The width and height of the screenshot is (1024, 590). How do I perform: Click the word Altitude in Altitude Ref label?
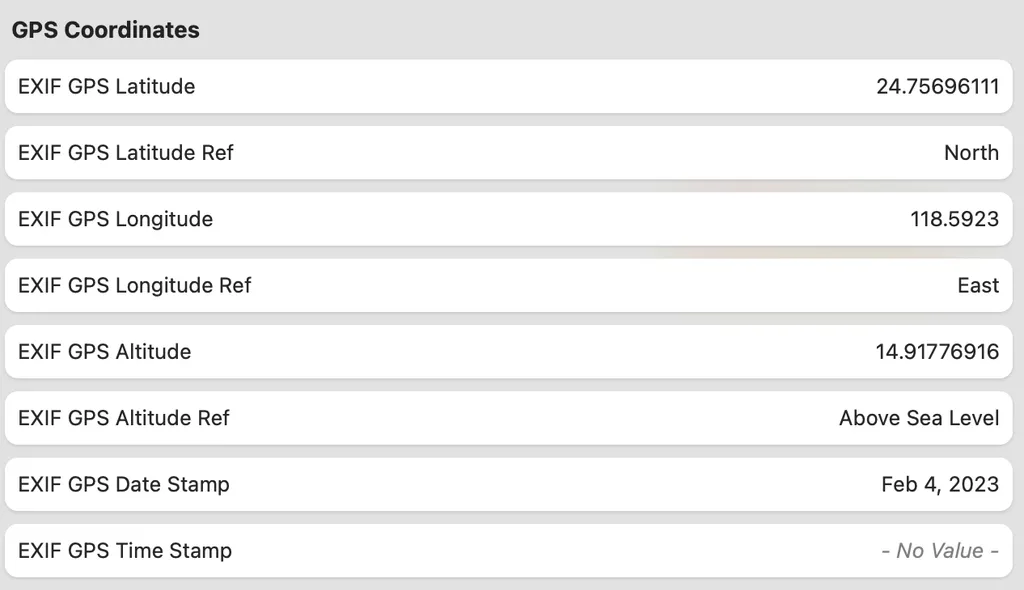pyautogui.click(x=153, y=418)
